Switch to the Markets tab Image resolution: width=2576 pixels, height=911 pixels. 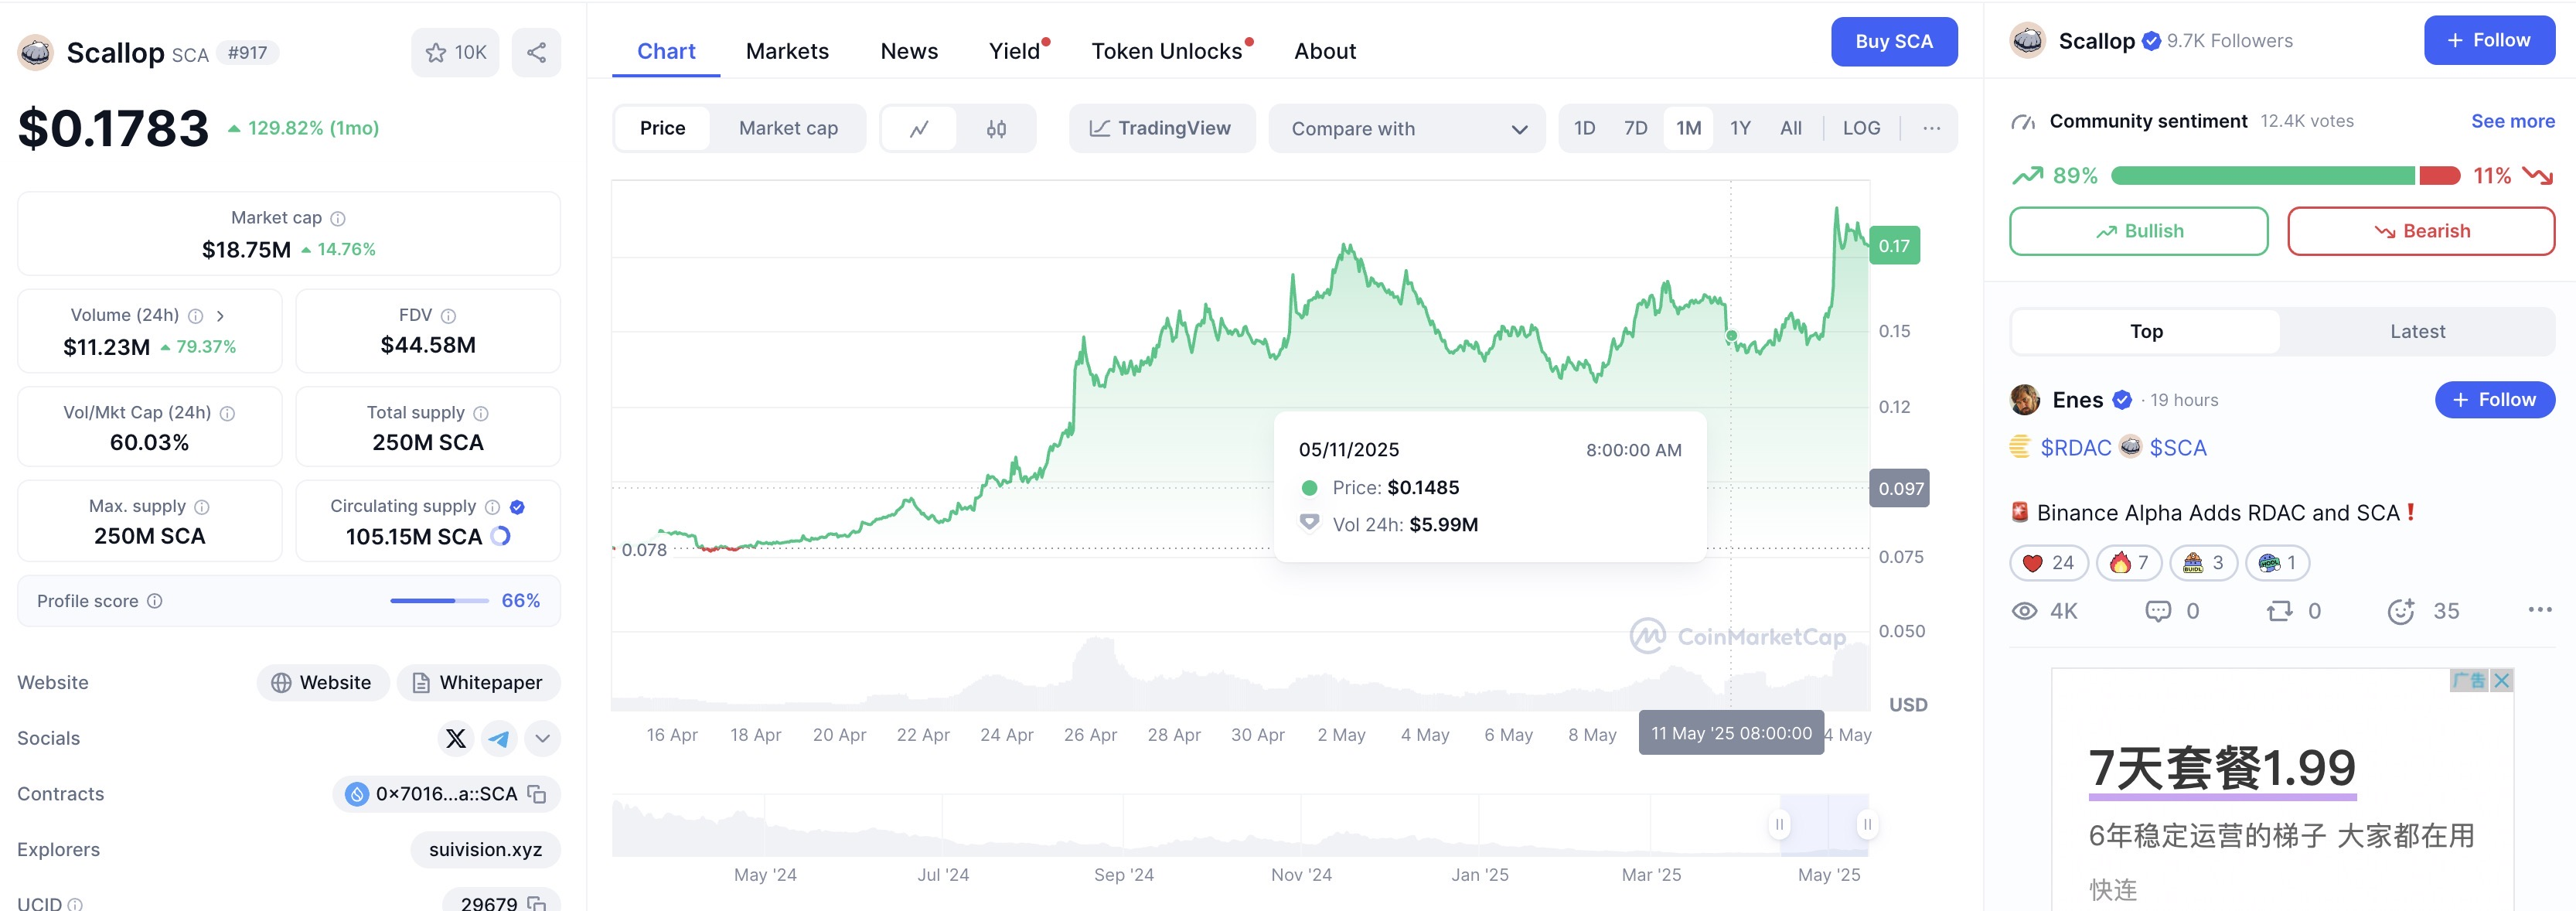pyautogui.click(x=787, y=51)
